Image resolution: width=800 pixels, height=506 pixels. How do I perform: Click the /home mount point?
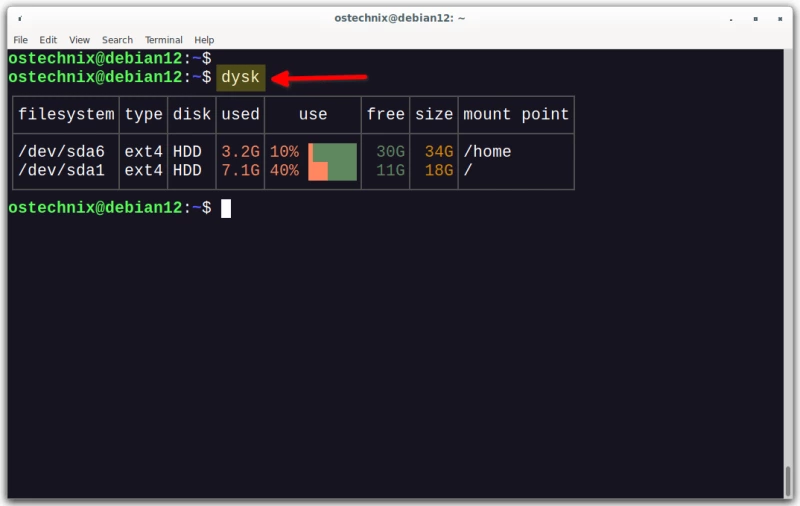tap(487, 151)
